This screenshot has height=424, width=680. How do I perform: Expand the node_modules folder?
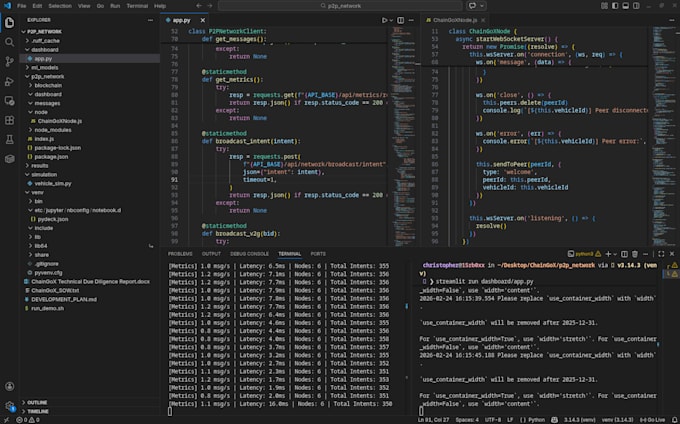click(x=53, y=130)
